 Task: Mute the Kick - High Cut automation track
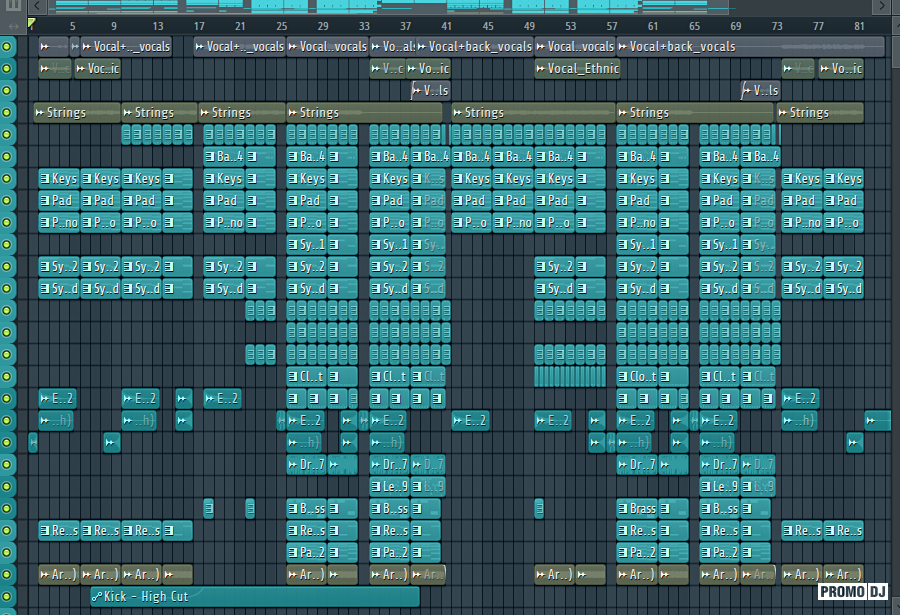(x=7, y=597)
